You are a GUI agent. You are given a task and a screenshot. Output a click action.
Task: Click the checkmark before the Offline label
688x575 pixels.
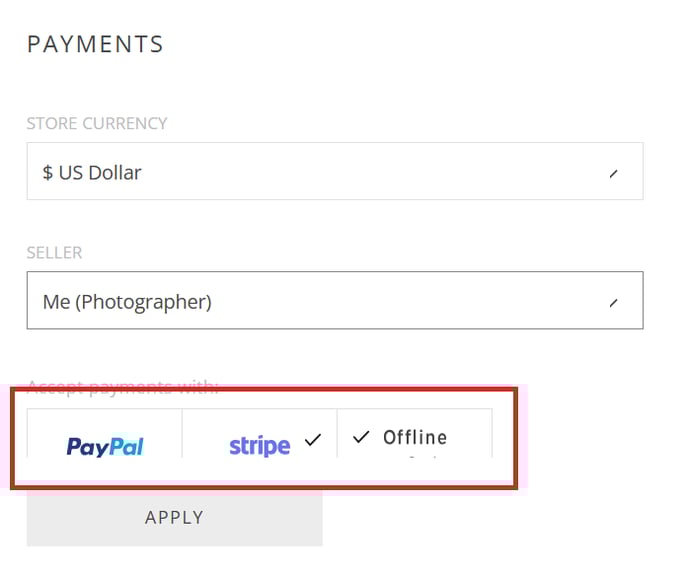pyautogui.click(x=361, y=437)
